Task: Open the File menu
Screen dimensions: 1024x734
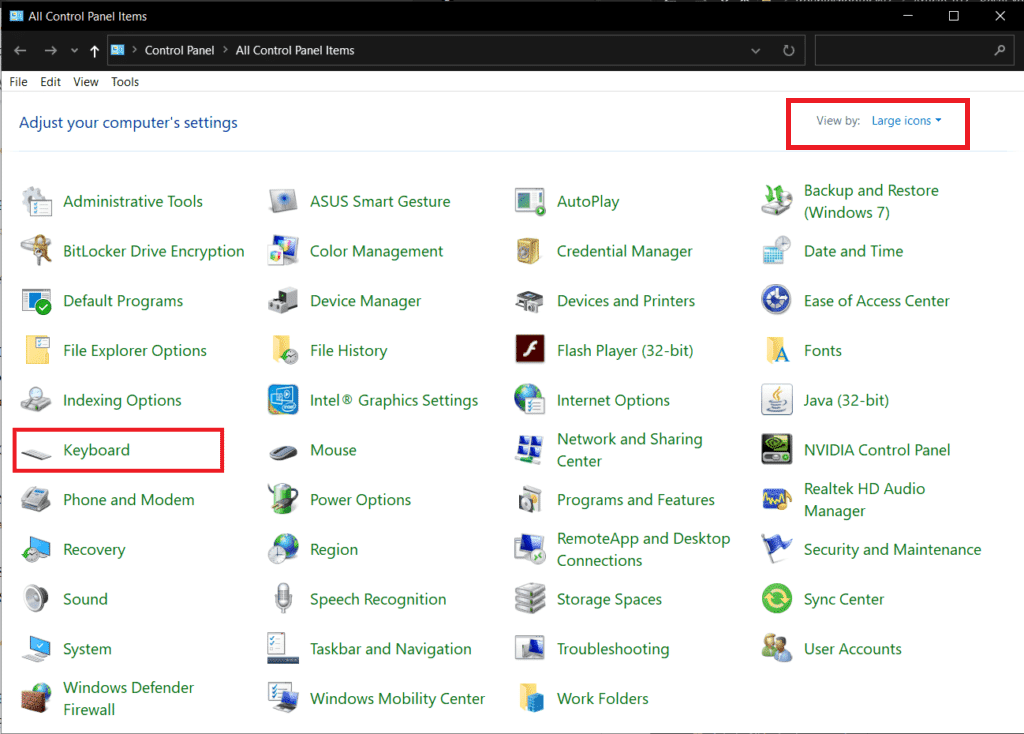Action: pyautogui.click(x=18, y=82)
